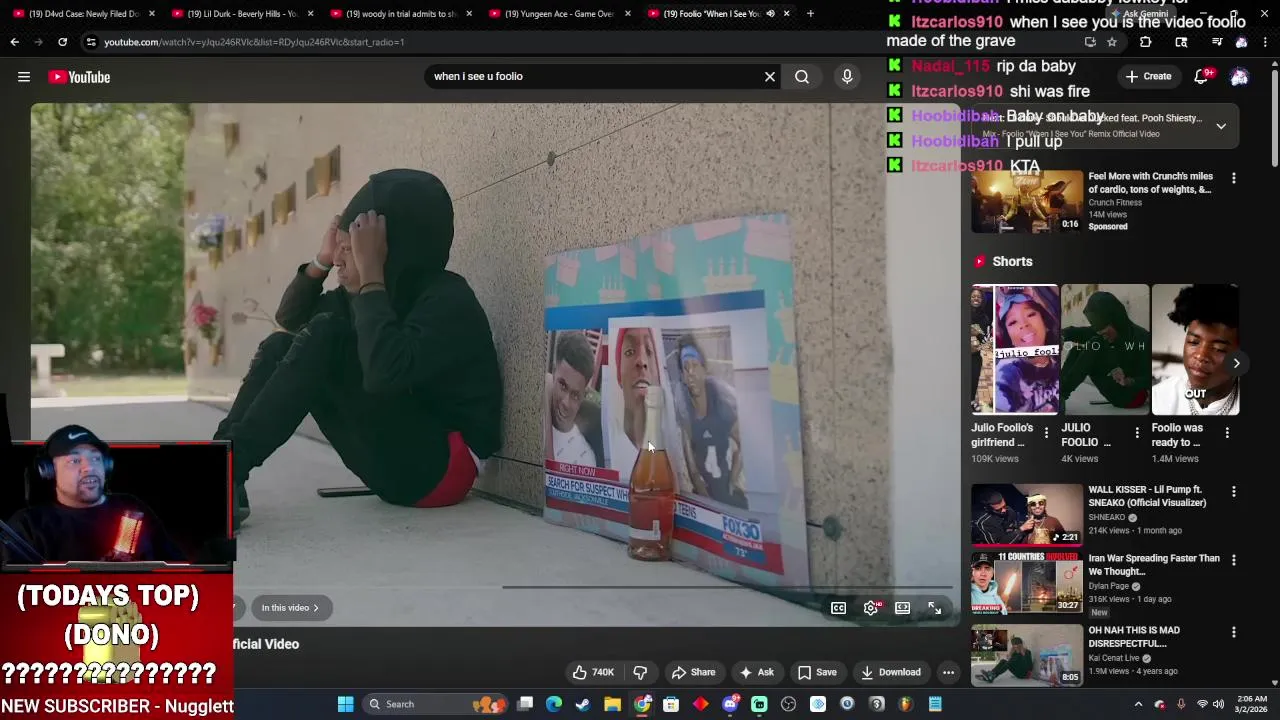Screen dimensions: 1280x720
Task: Open options for Iran War video
Action: click(1233, 560)
